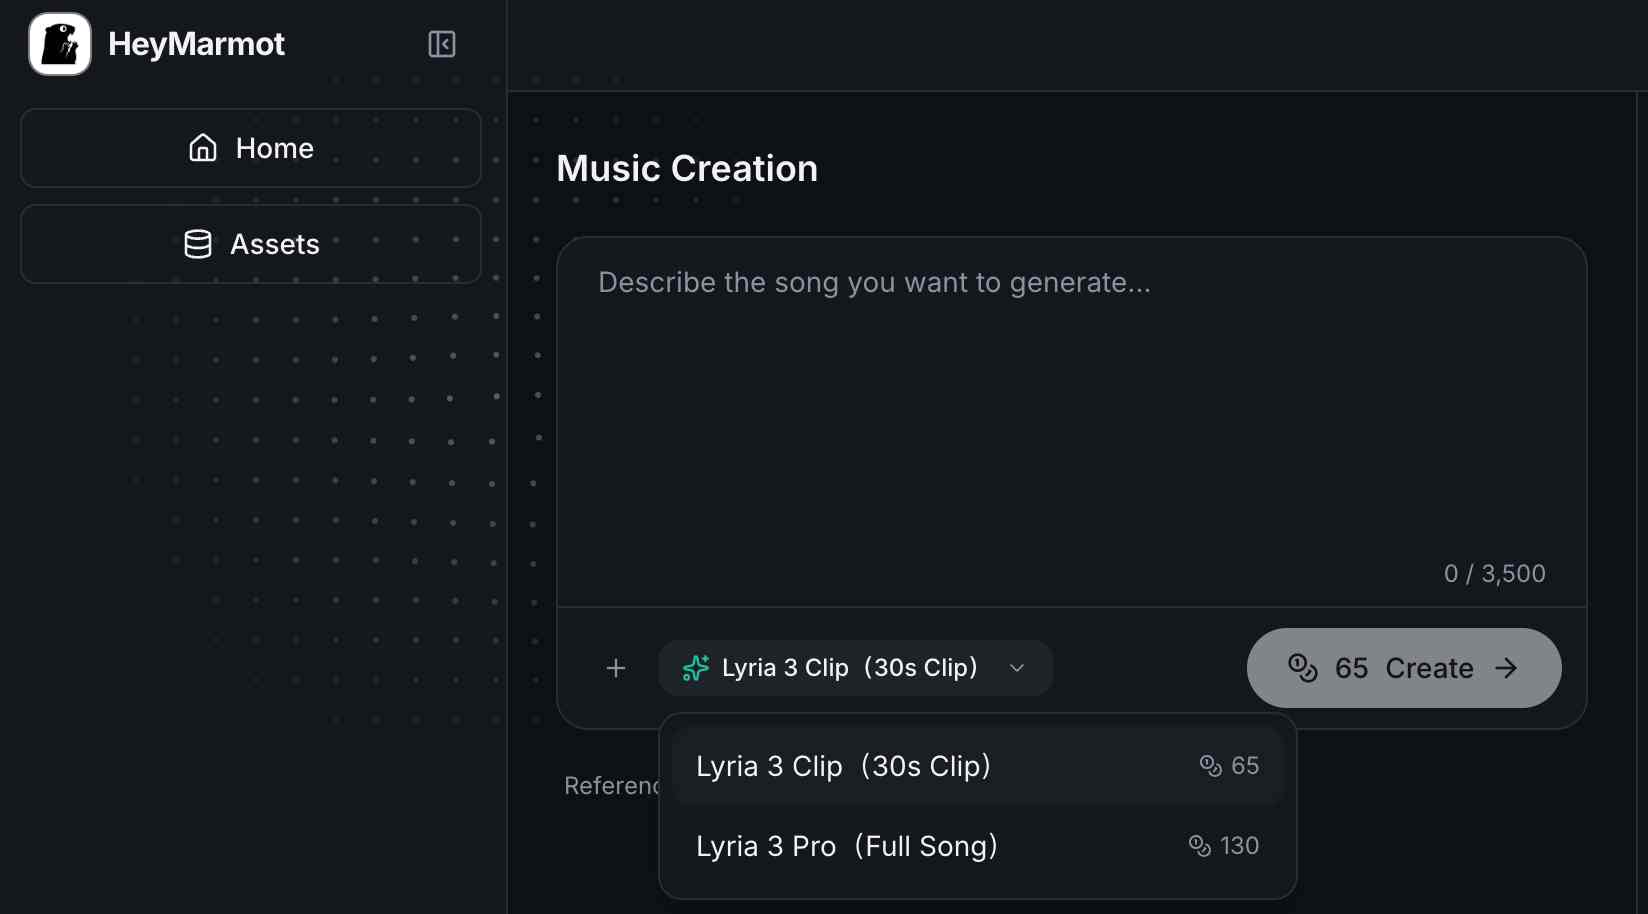Click the Assets database icon in sidebar

click(x=197, y=243)
